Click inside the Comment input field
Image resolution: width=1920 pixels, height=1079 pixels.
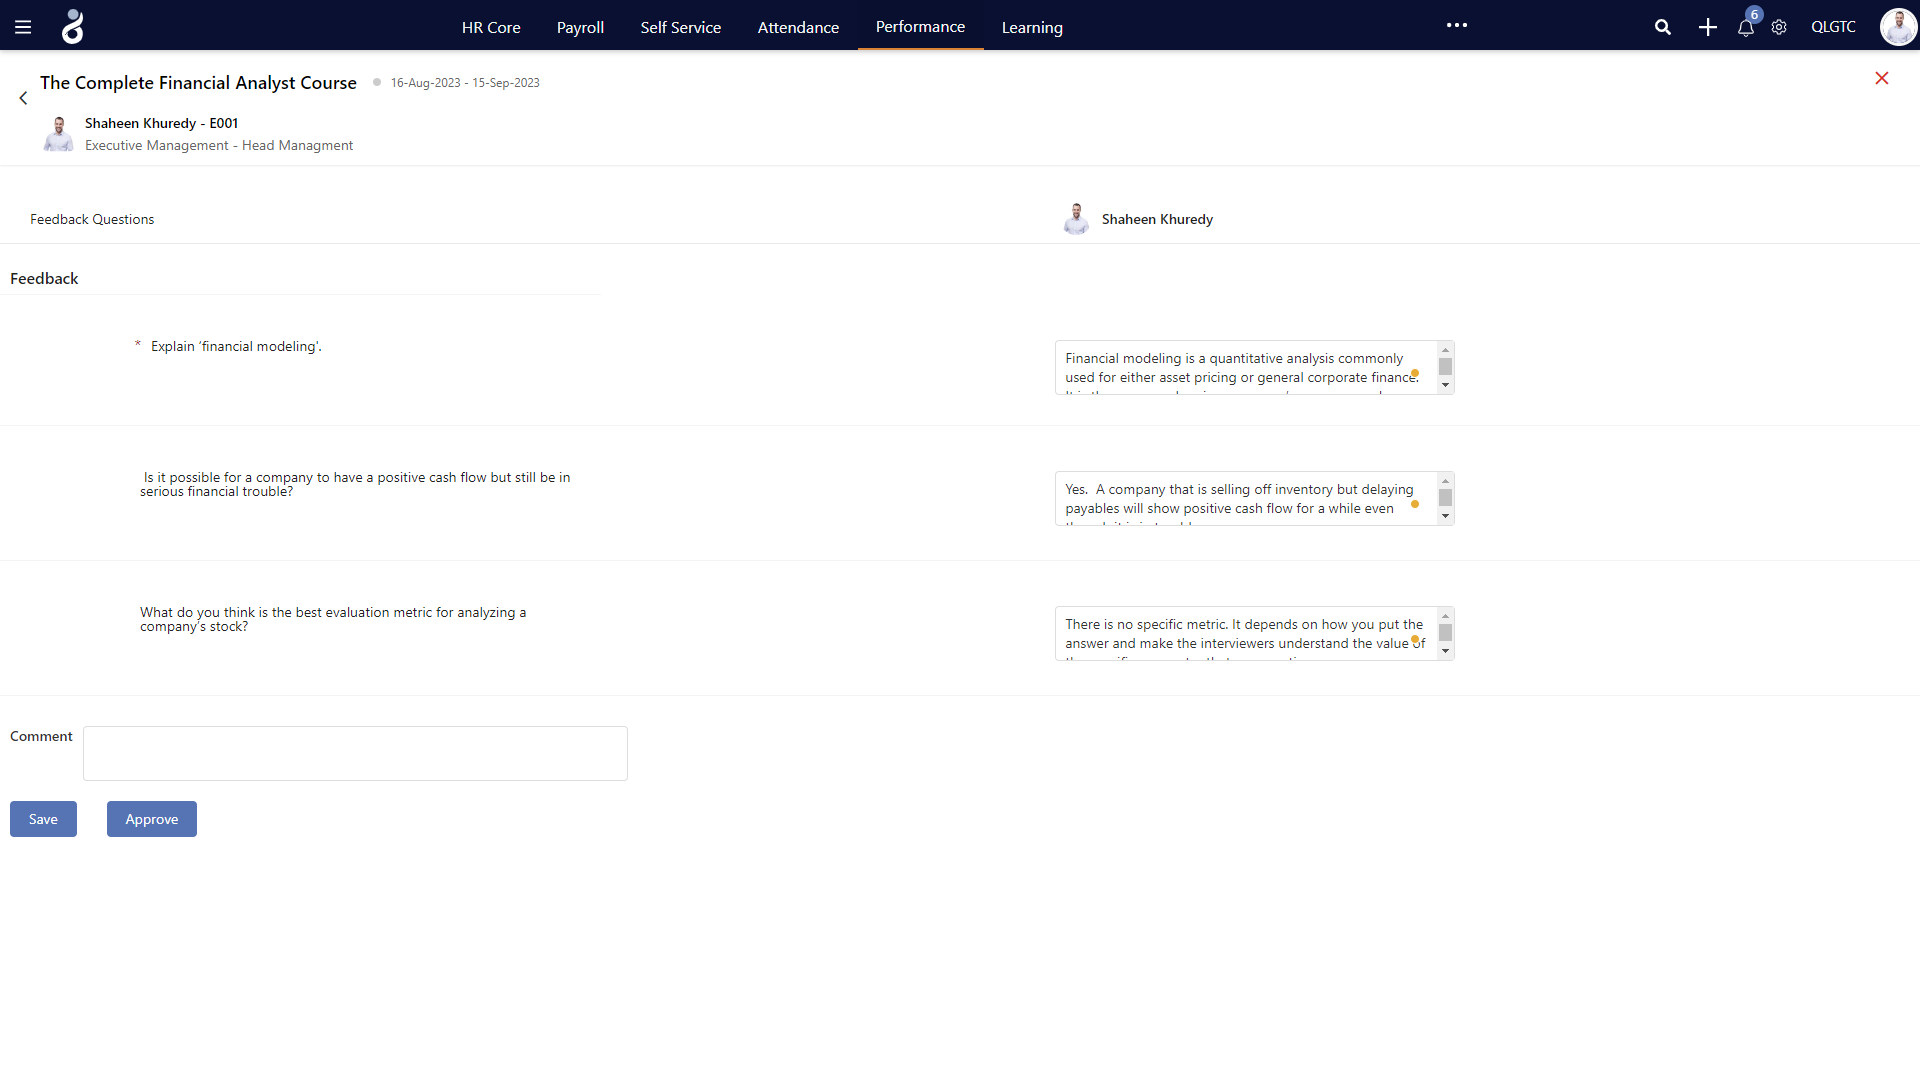(354, 753)
